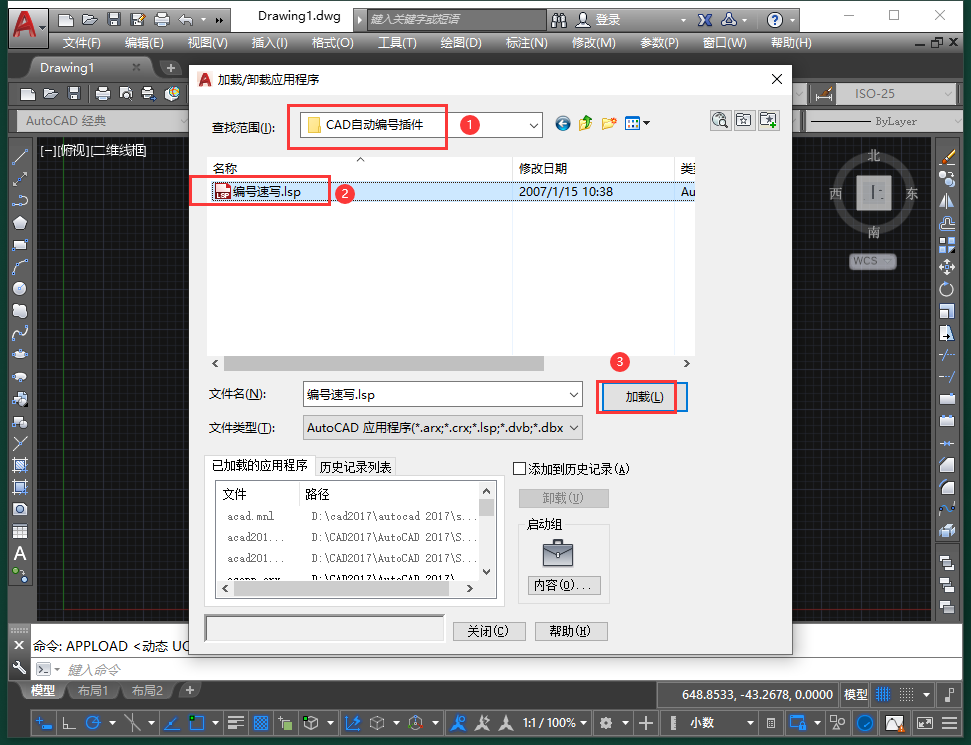Open 绘图(D) menu

pyautogui.click(x=461, y=43)
